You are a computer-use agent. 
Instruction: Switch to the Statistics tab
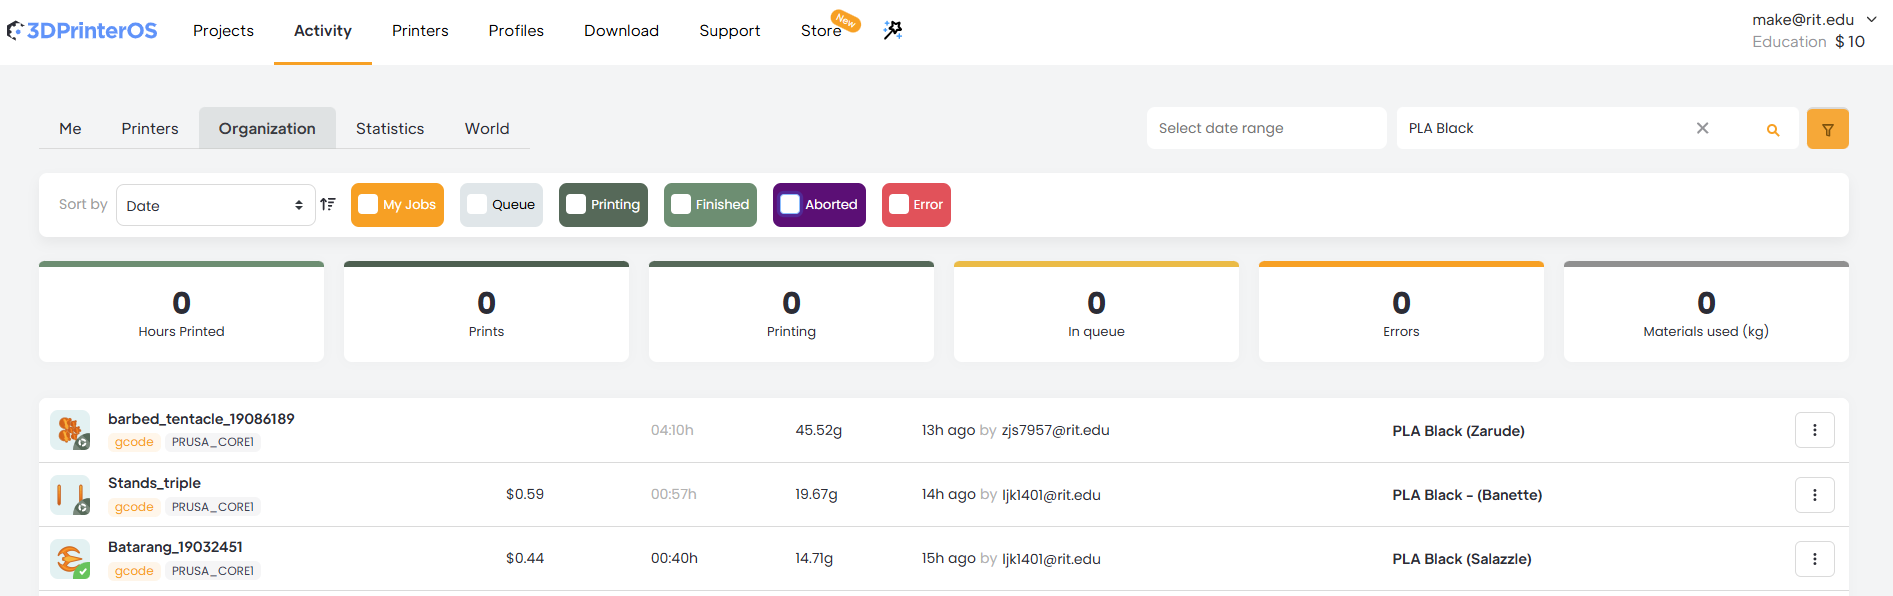[x=390, y=128]
